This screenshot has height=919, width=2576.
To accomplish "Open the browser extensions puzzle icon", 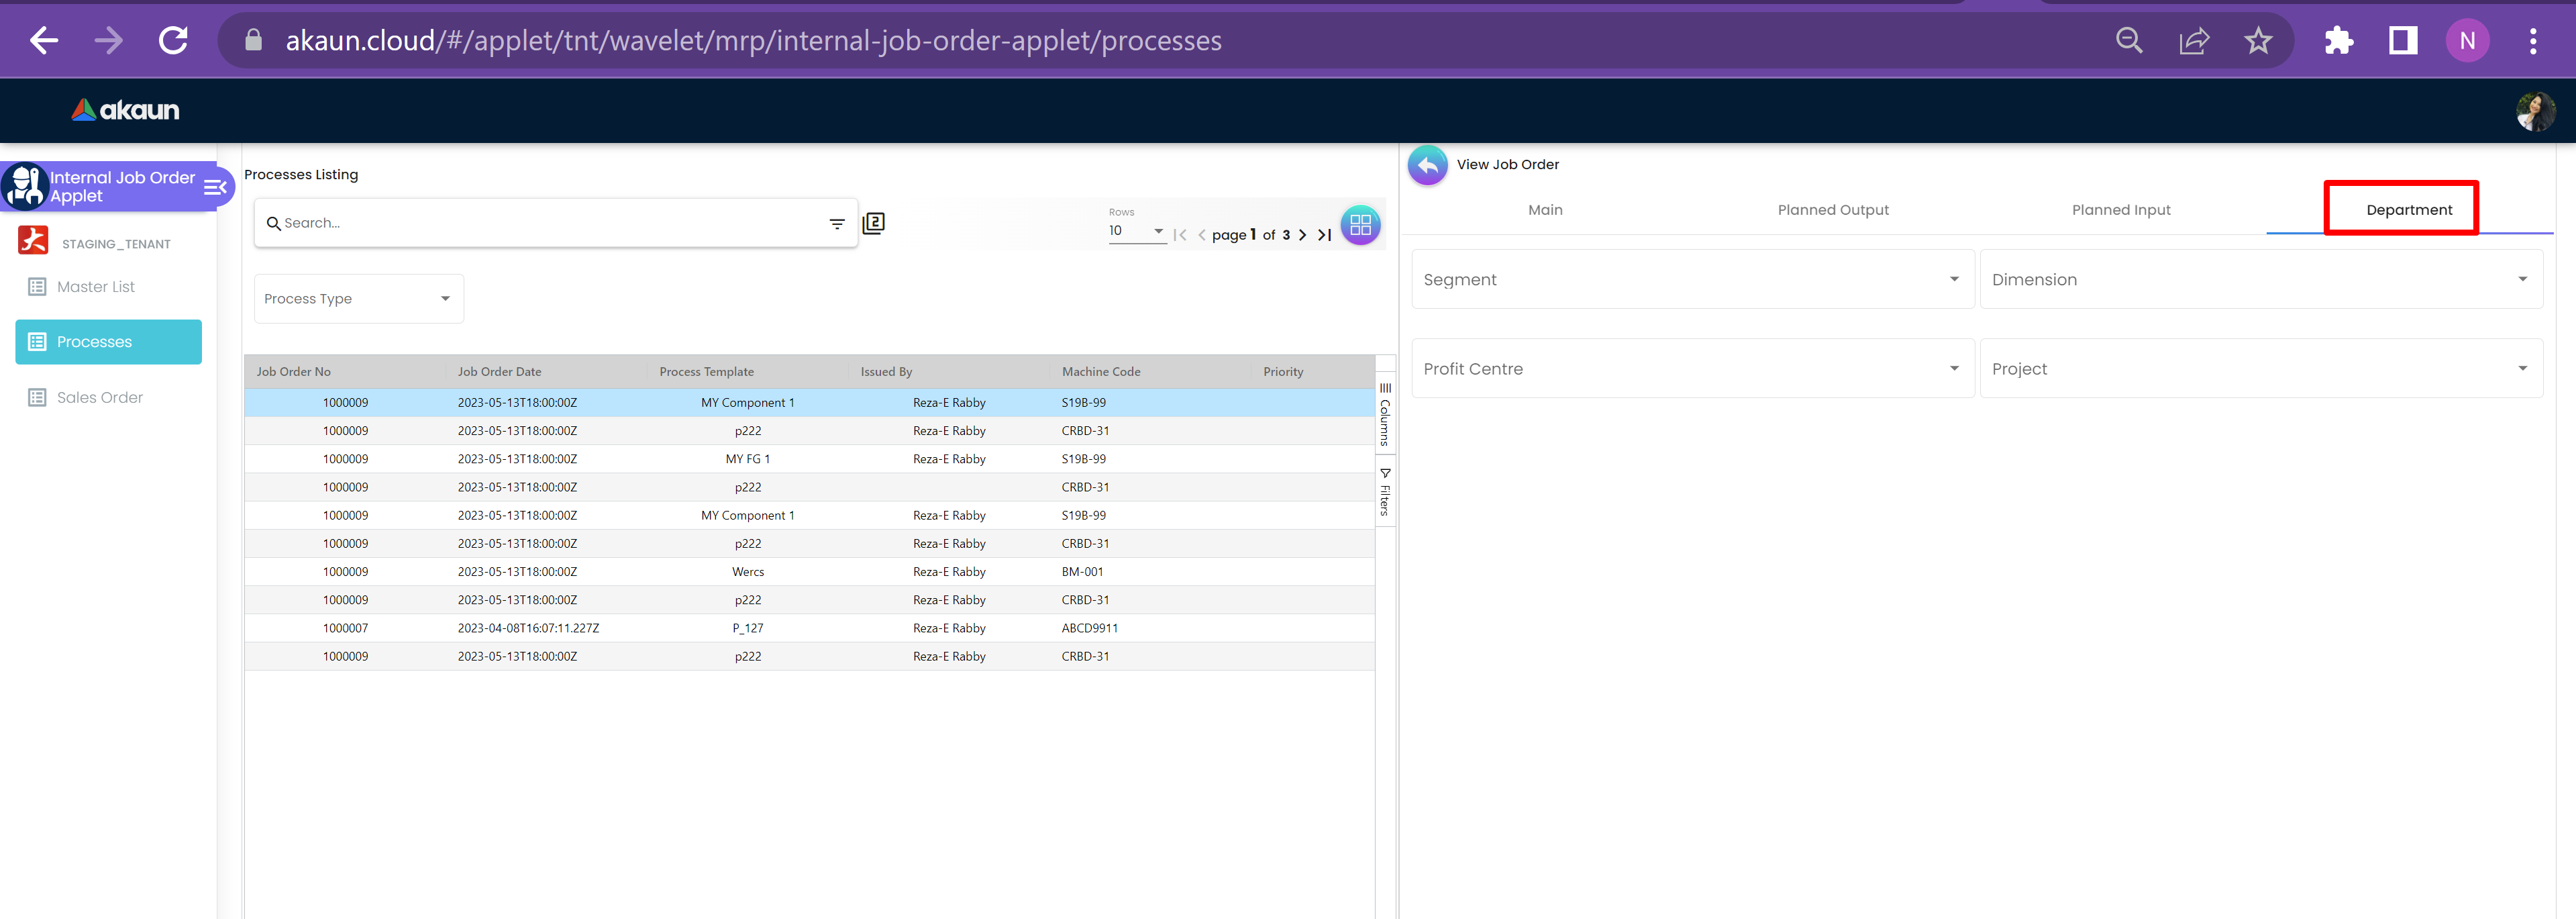I will [x=2338, y=41].
